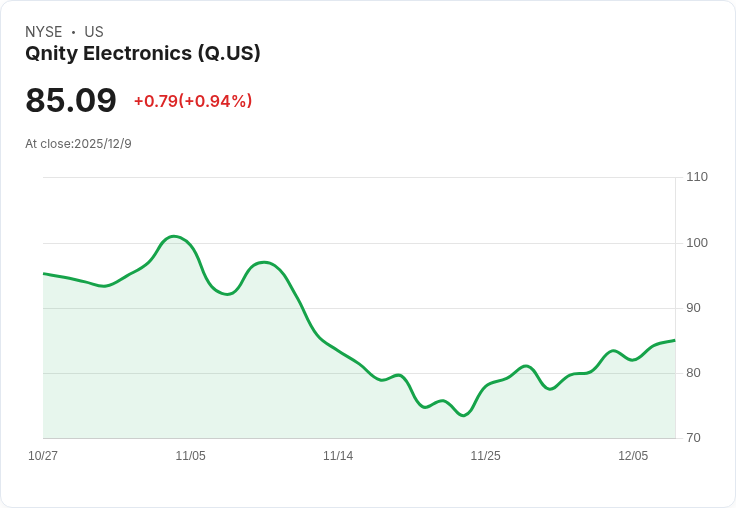Select the 85.09 current price
Viewport: 736px width, 508px height.
pos(71,100)
